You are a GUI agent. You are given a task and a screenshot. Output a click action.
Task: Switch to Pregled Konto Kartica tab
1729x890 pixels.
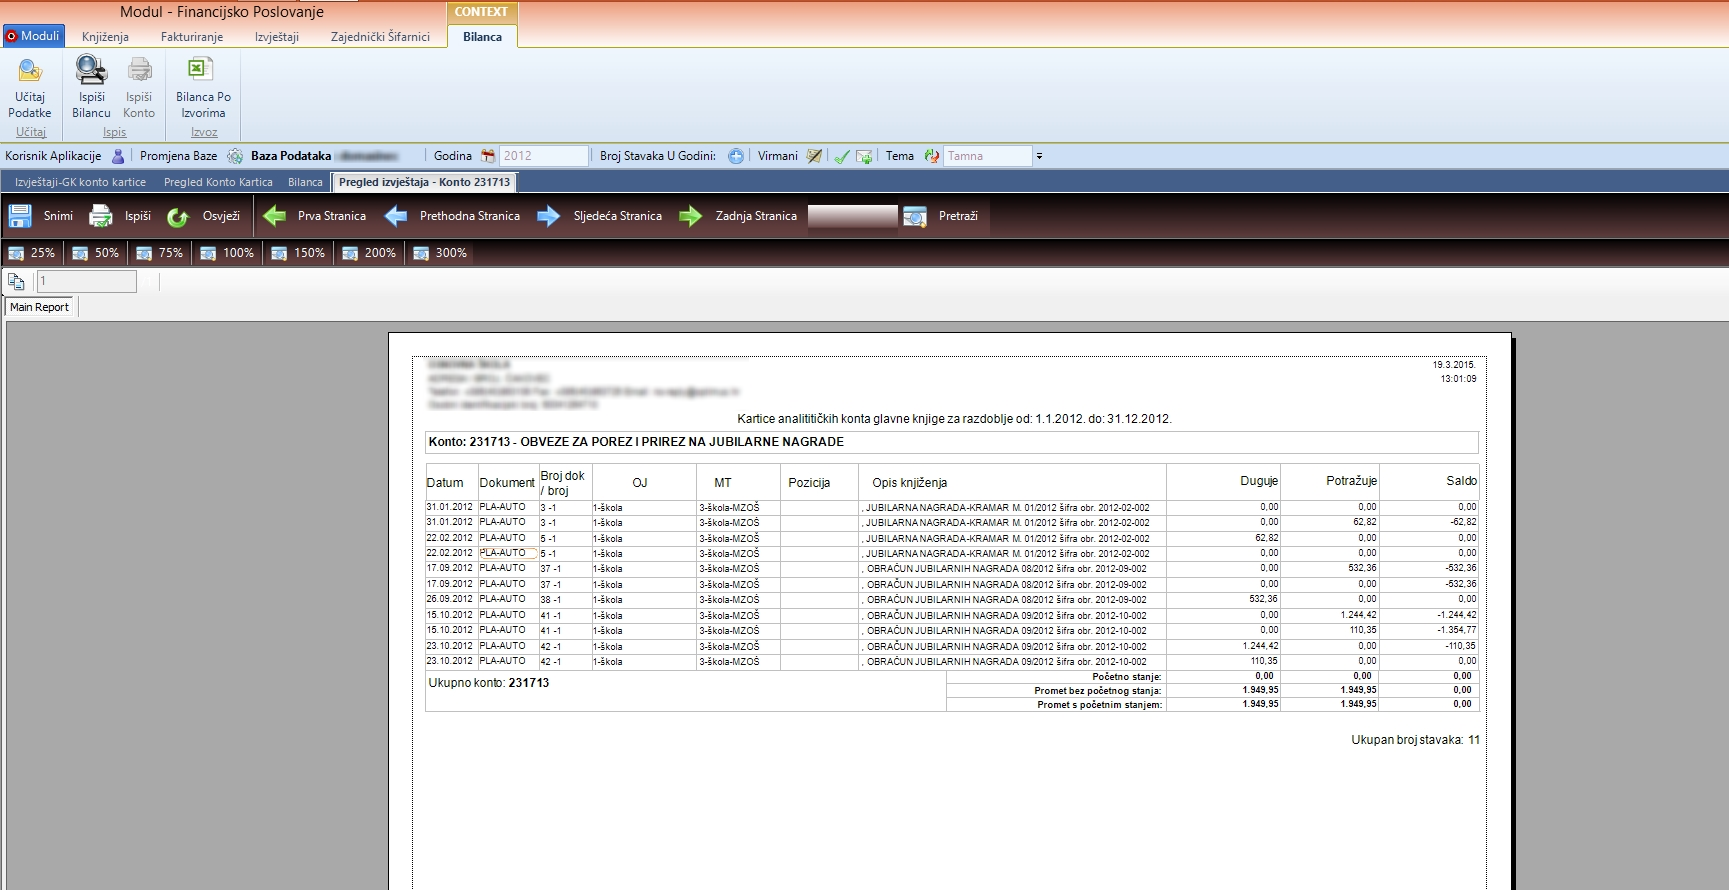click(x=218, y=182)
